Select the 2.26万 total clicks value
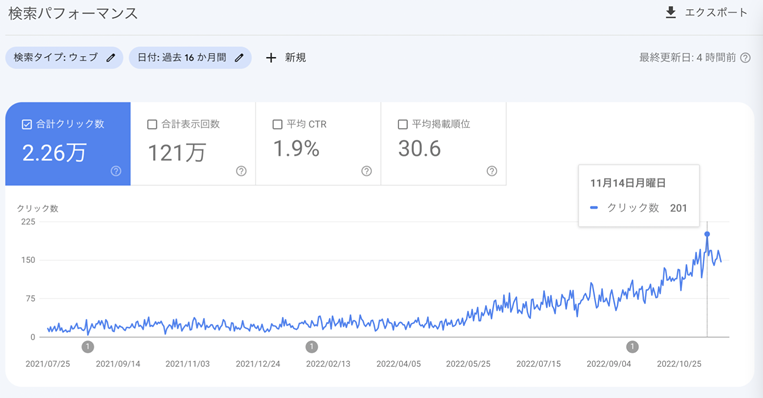This screenshot has width=763, height=398. pos(54,153)
